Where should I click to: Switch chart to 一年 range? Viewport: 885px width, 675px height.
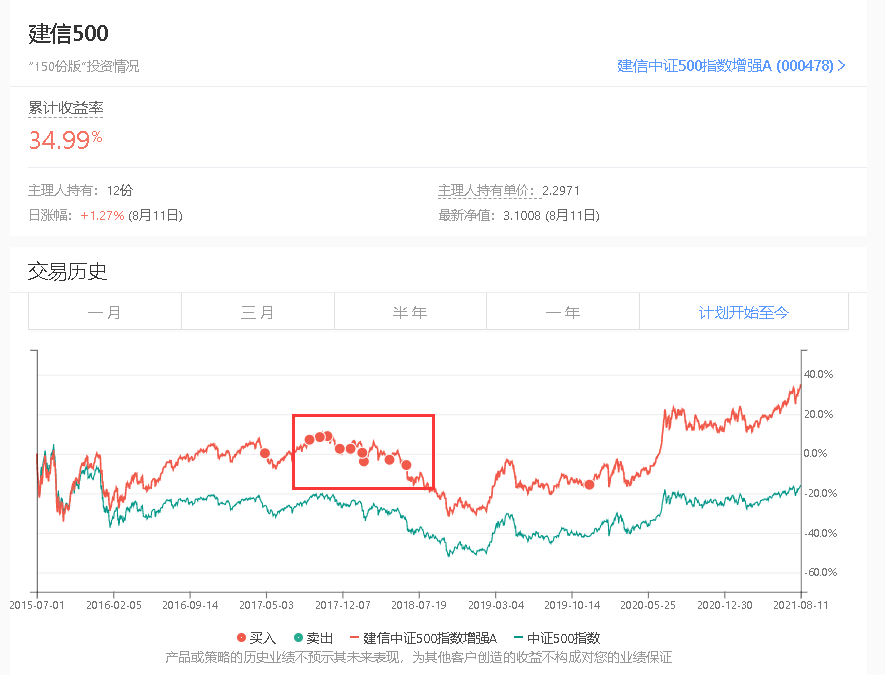tap(563, 312)
